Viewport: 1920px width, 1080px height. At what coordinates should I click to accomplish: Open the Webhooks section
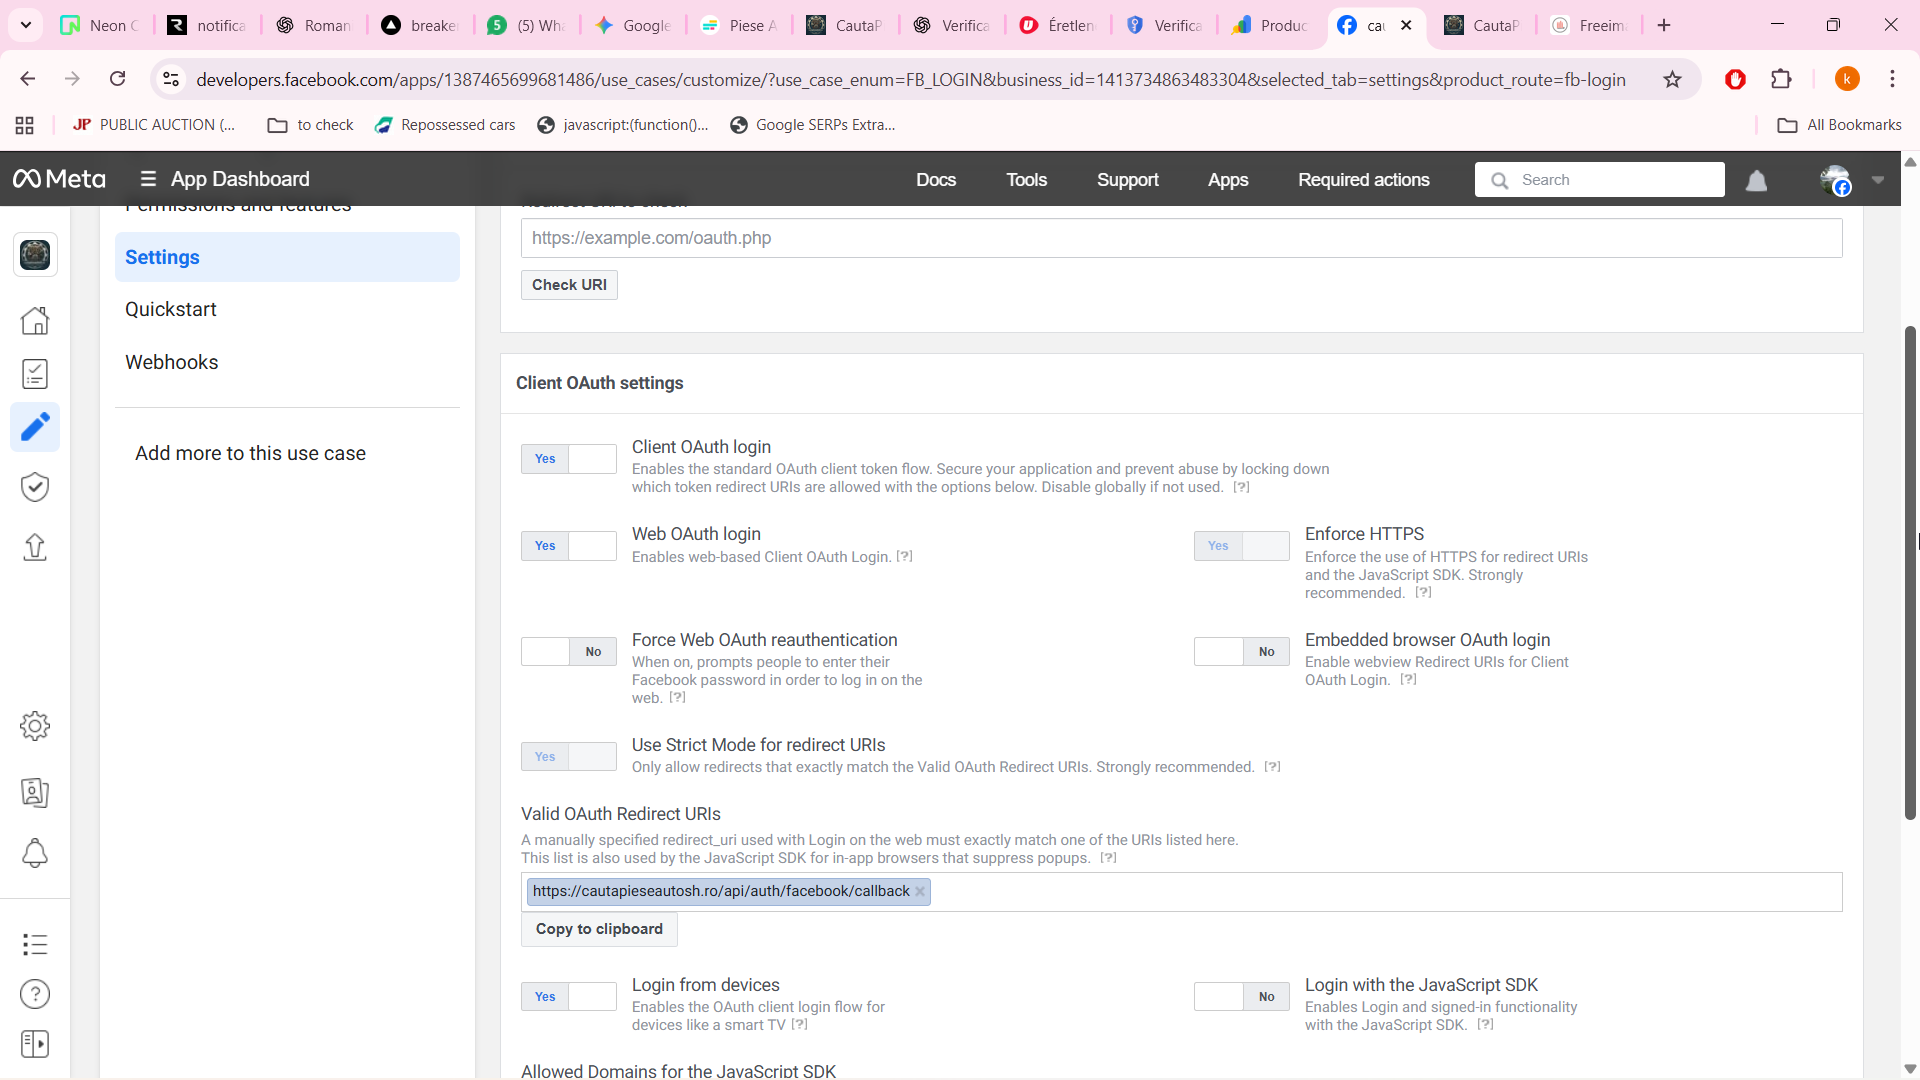[172, 362]
